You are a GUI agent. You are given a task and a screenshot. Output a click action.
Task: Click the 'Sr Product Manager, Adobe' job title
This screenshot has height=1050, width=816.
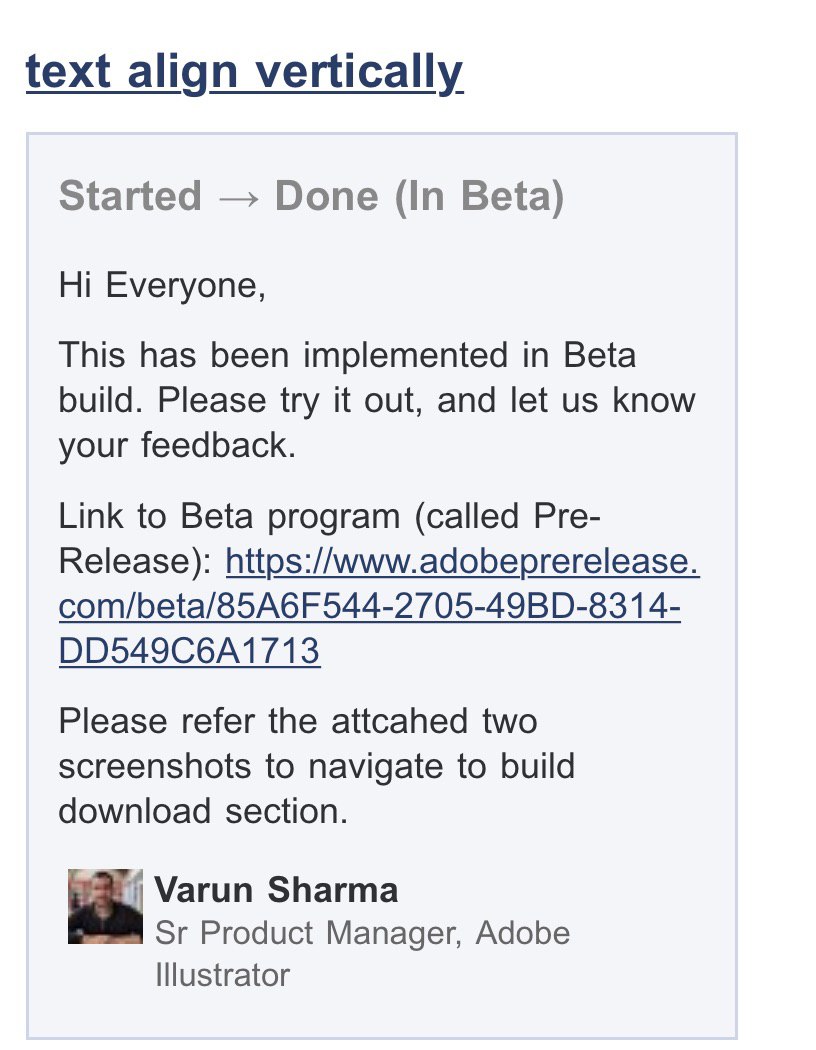pos(362,933)
